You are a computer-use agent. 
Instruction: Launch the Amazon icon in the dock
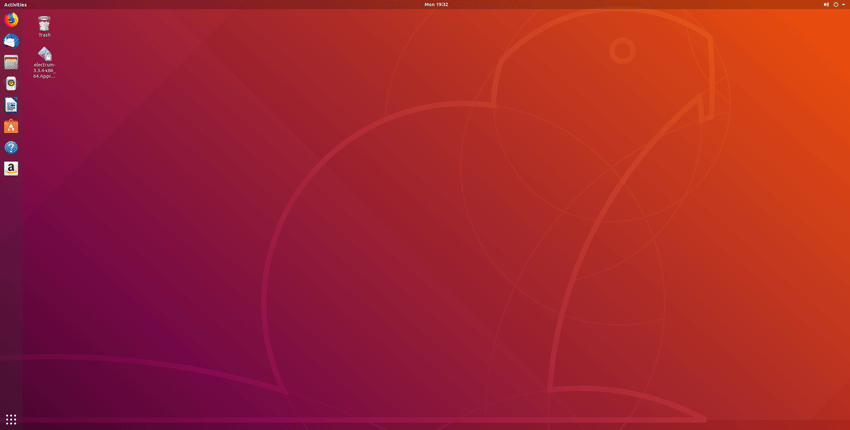coord(11,169)
